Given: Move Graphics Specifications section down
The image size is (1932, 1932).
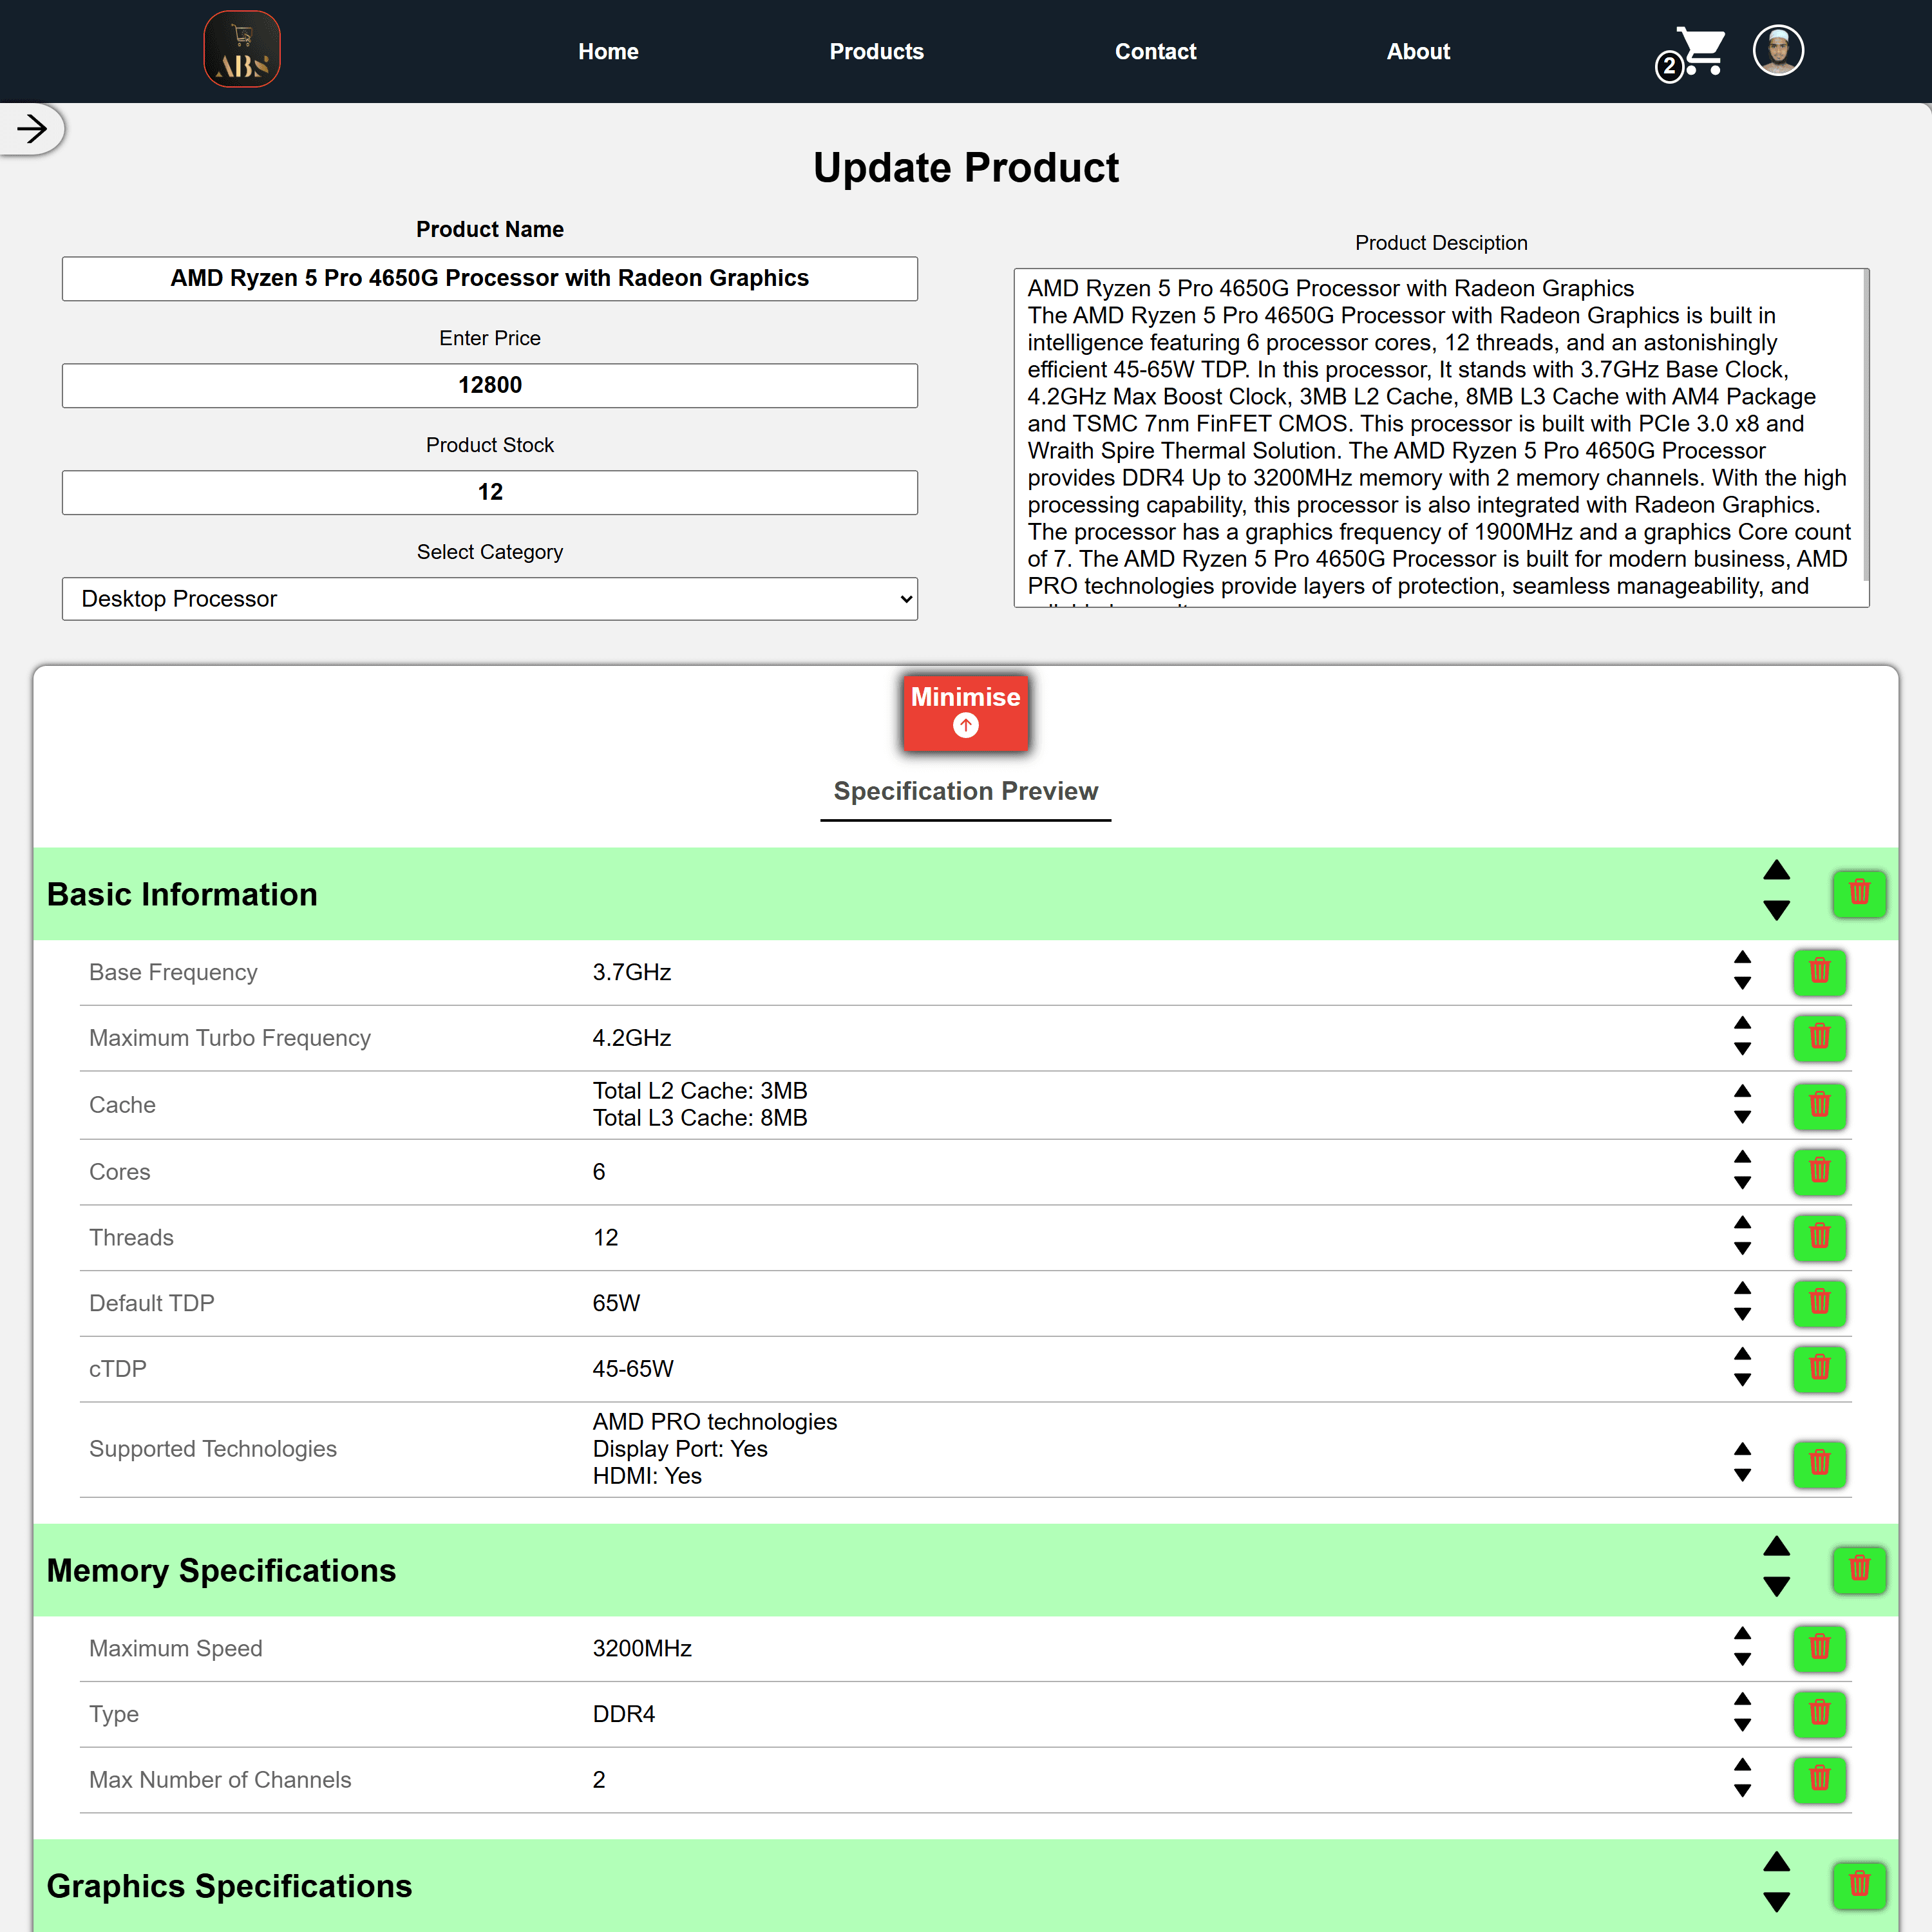Looking at the screenshot, I should (1776, 1902).
